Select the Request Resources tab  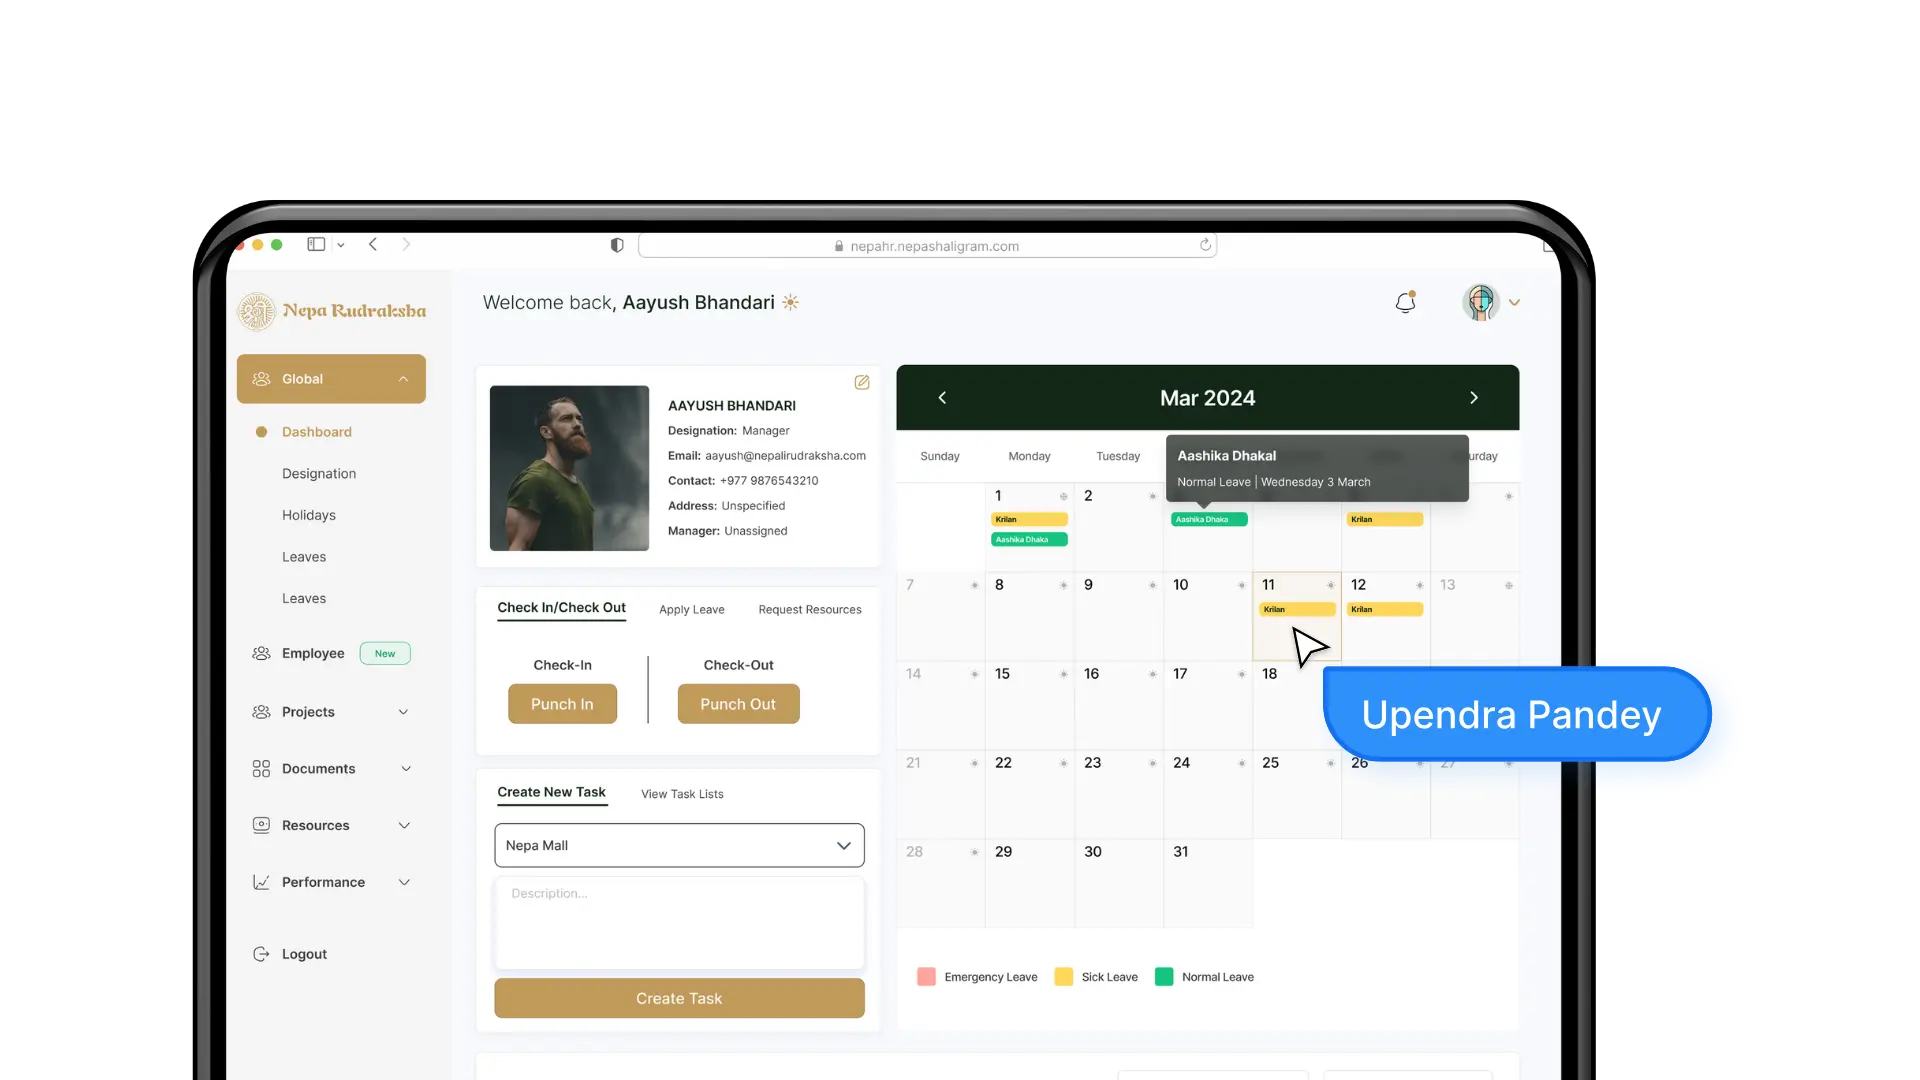click(809, 609)
